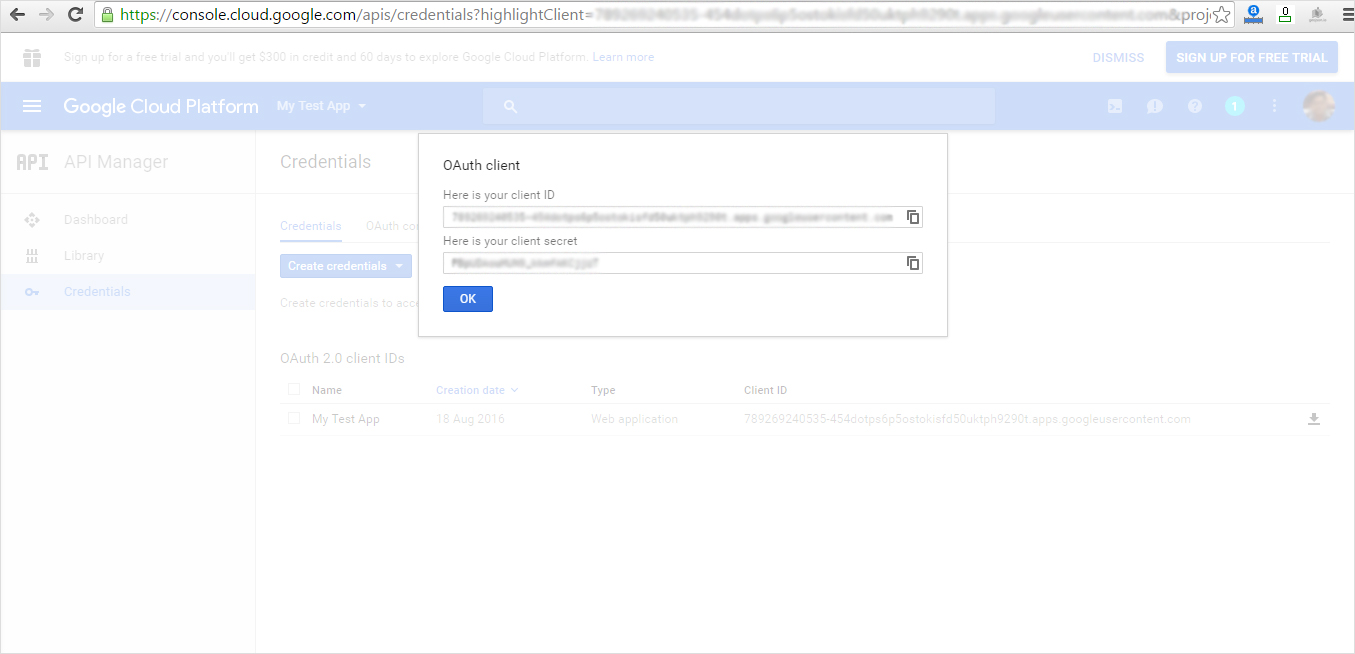Open the help question mark icon
Screen dimensions: 1355x654
pos(1195,106)
